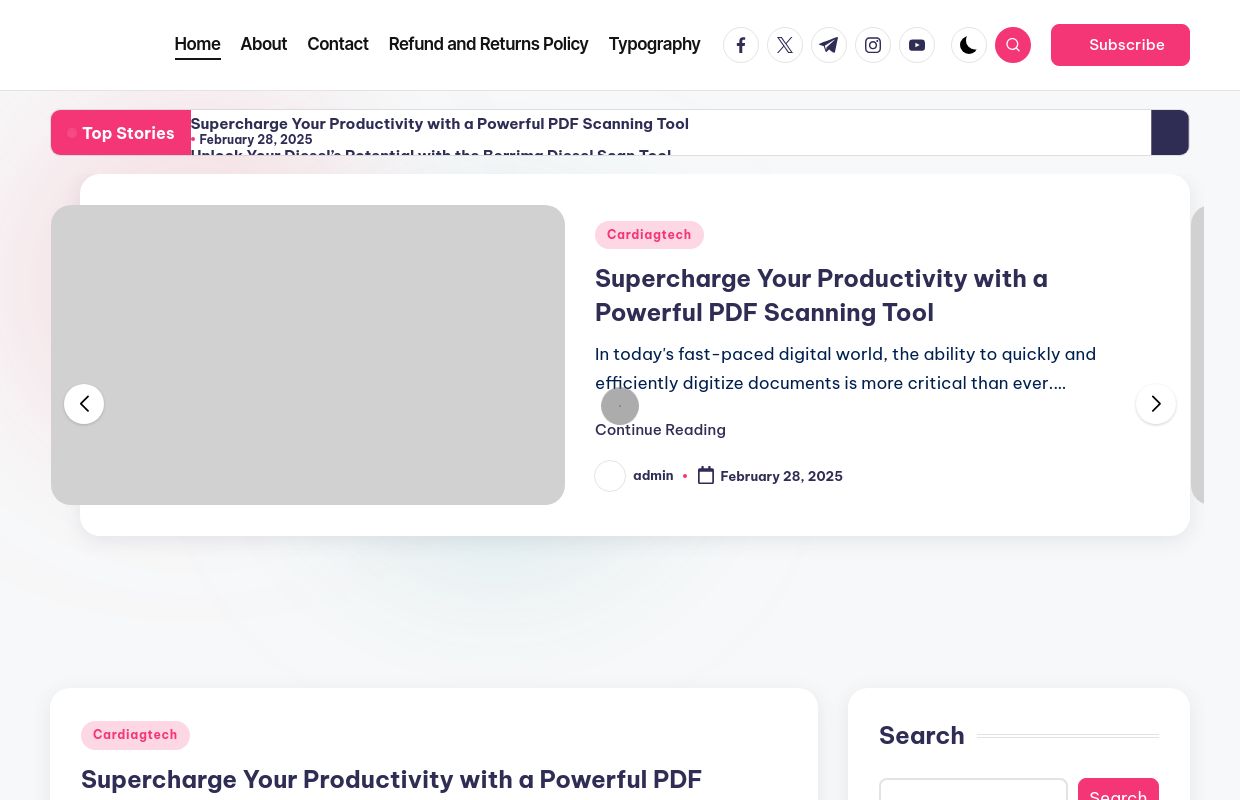Click the Subscribe button

(1120, 45)
